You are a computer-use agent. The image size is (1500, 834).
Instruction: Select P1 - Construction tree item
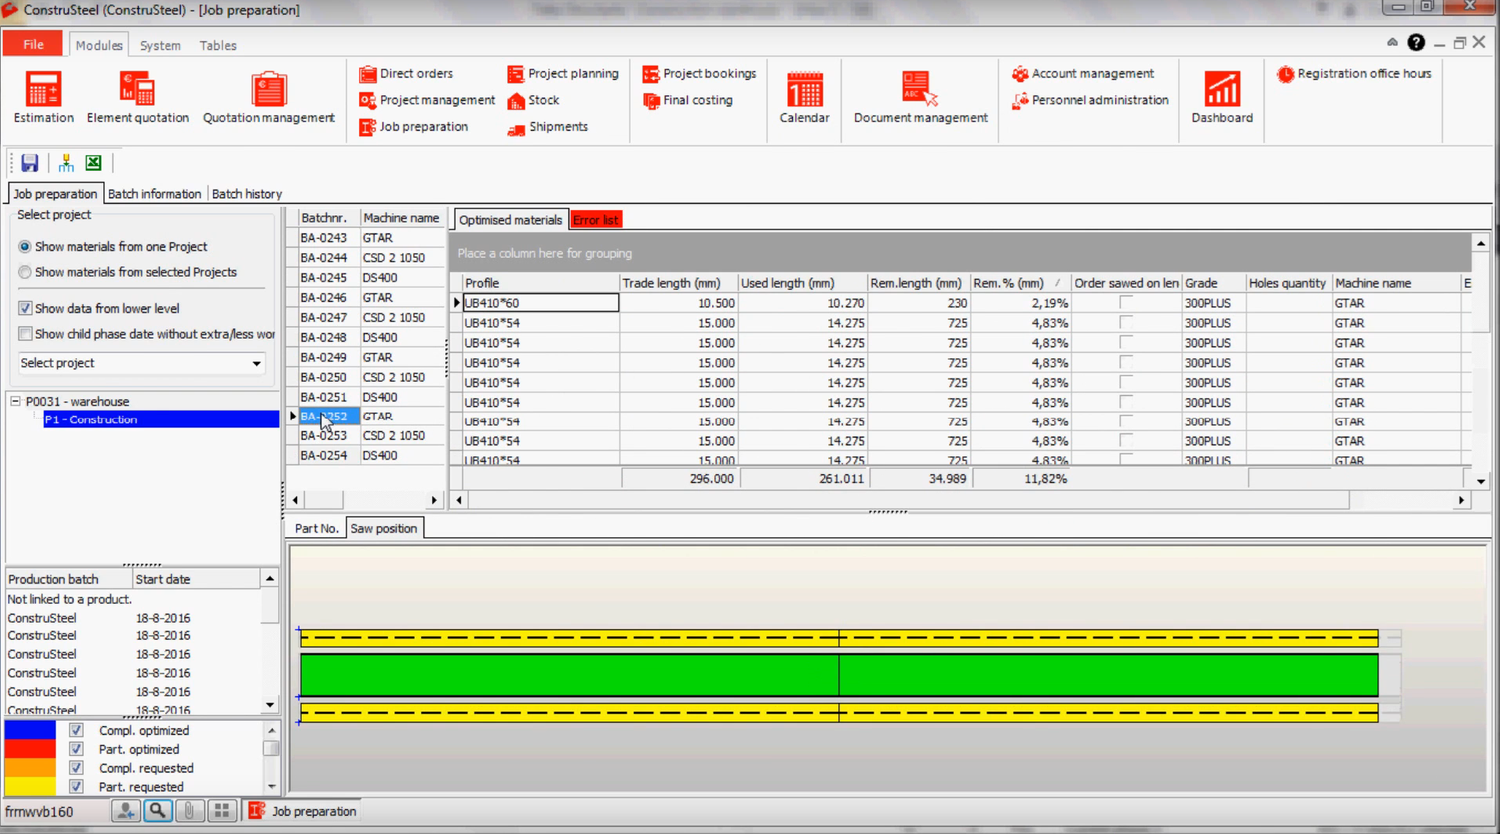(91, 420)
